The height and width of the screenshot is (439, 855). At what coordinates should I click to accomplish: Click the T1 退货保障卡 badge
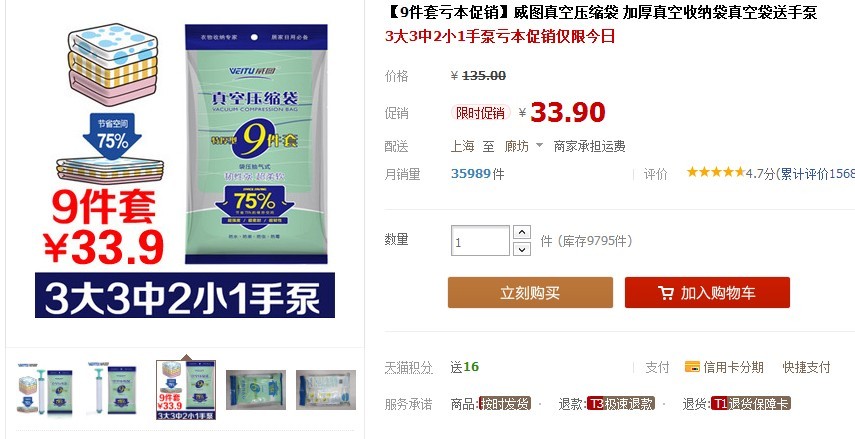pyautogui.click(x=750, y=404)
